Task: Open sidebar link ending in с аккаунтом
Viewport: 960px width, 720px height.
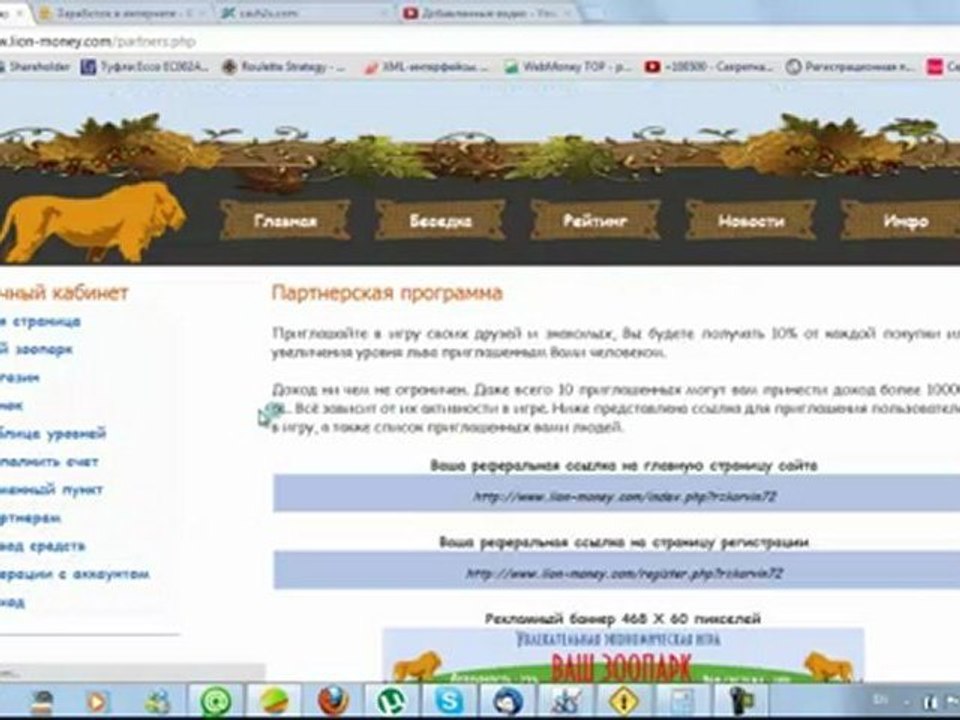Action: click(x=75, y=574)
